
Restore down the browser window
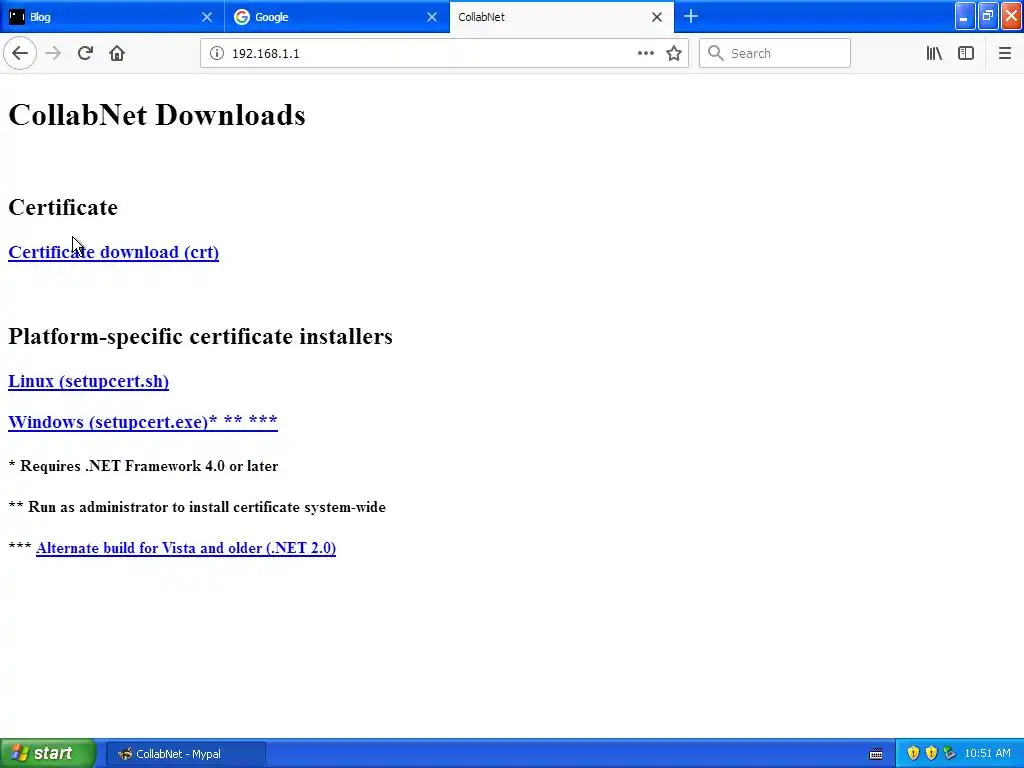tap(987, 16)
